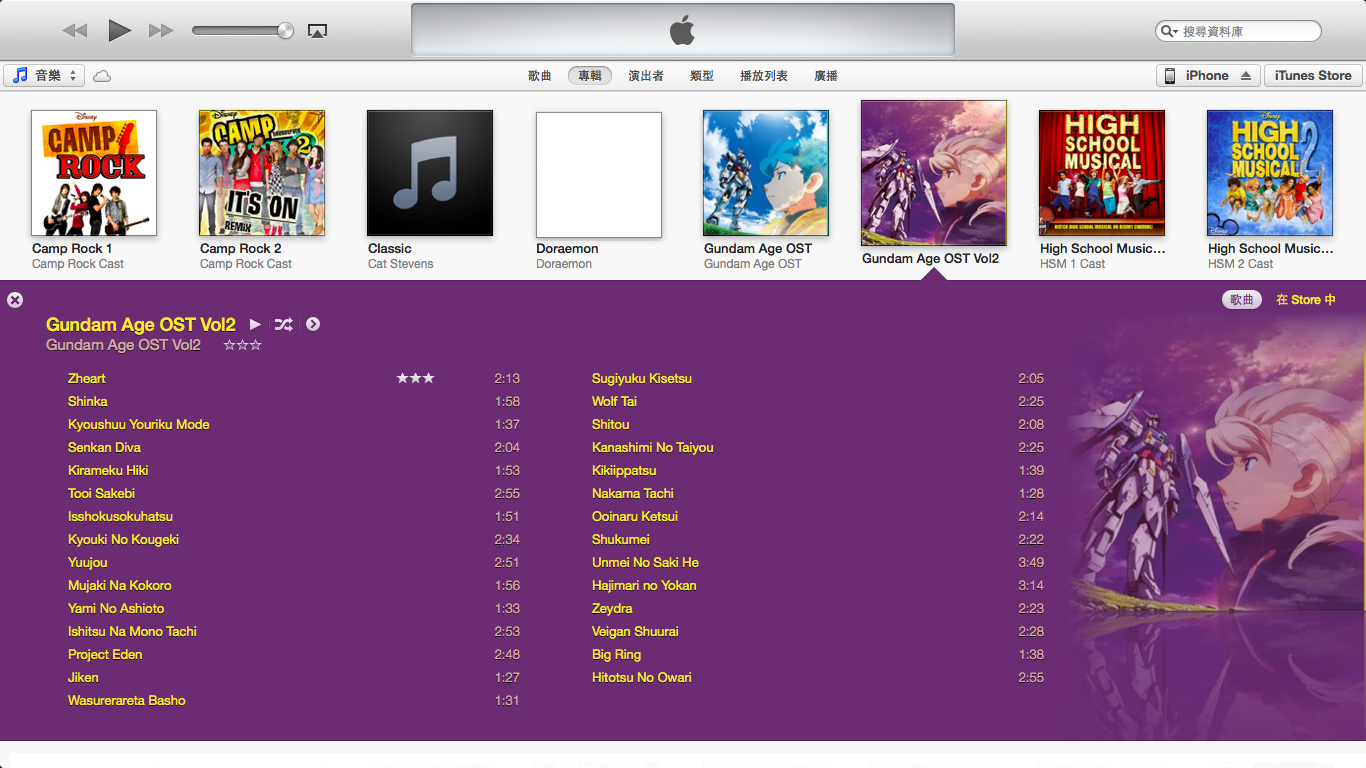Switch to the 演出者 tab
Image resolution: width=1366 pixels, height=768 pixels.
[646, 76]
